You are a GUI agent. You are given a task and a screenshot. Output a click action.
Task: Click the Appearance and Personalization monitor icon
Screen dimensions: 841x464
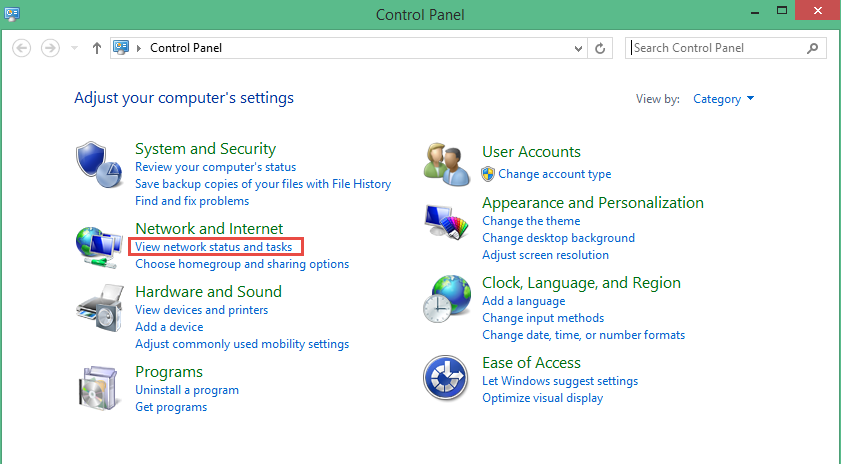click(446, 222)
